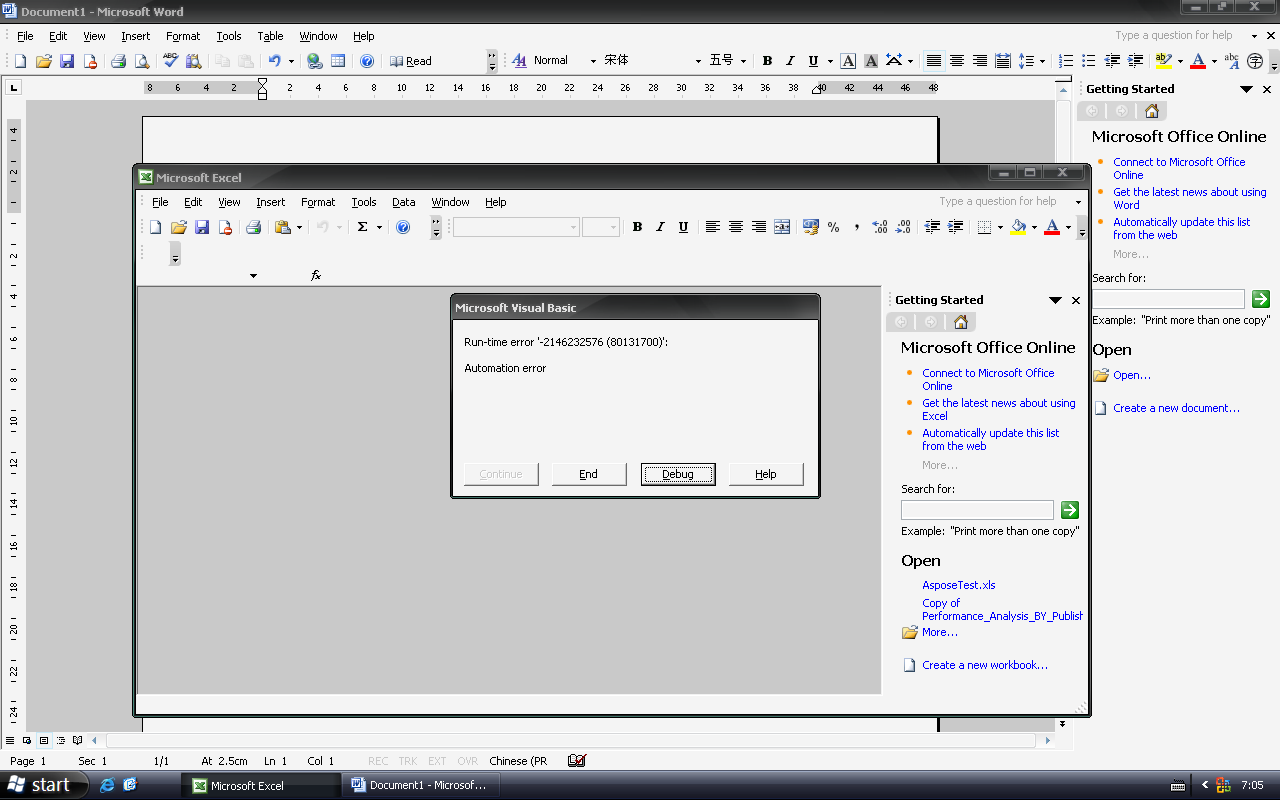Click Percent Style icon in Excel toolbar
Viewport: 1280px width, 800px height.
point(833,227)
